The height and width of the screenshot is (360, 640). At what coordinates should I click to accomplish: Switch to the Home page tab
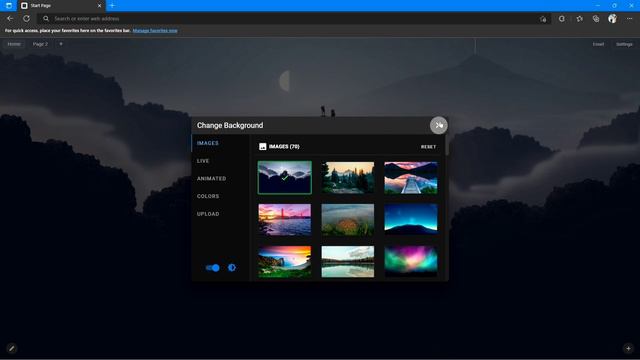pos(14,44)
